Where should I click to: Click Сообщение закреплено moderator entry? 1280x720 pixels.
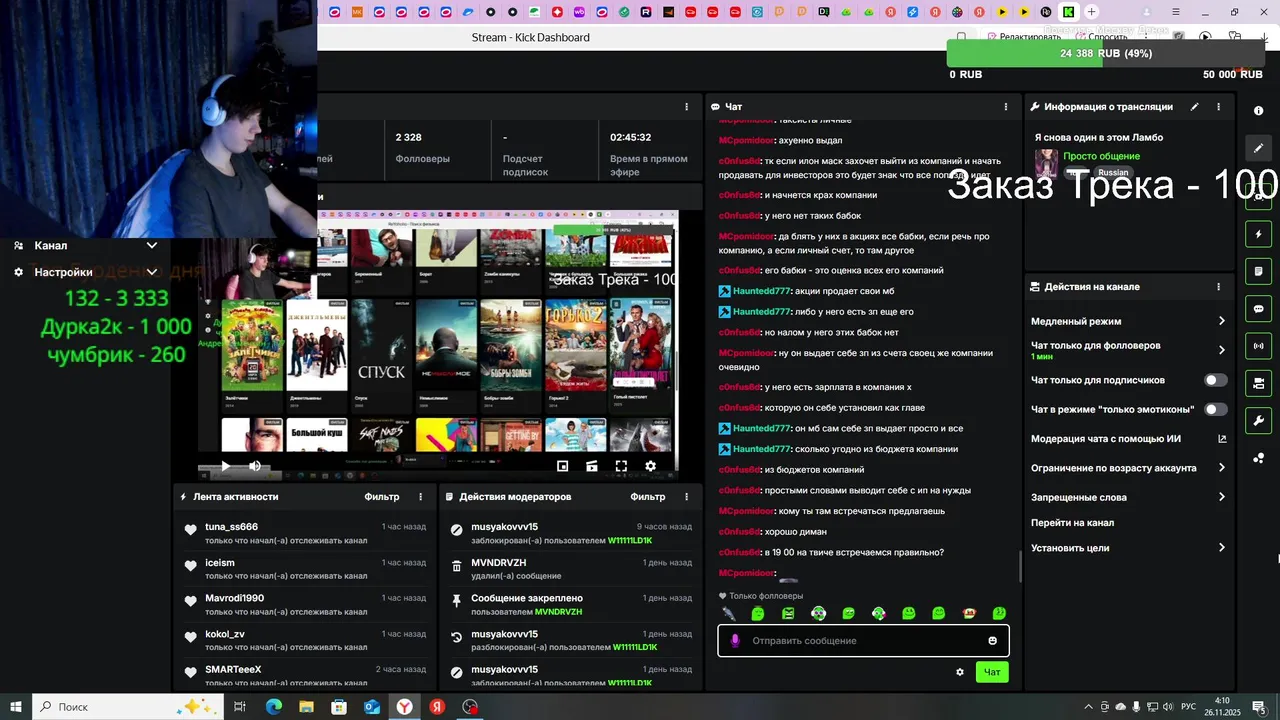(x=571, y=605)
